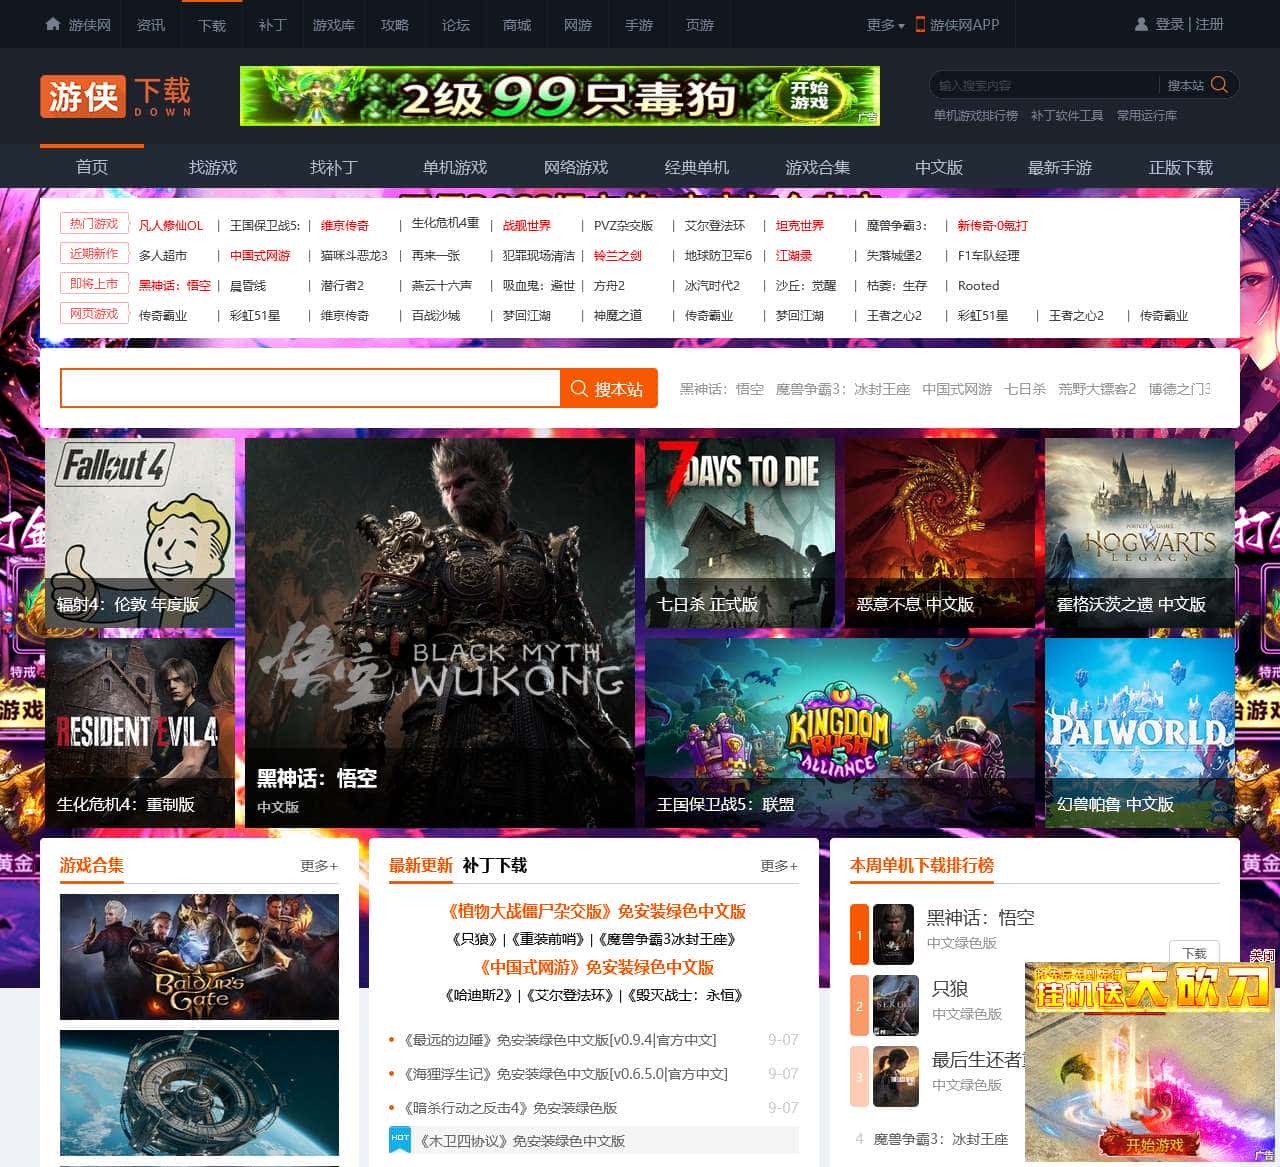The image size is (1280, 1167).
Task: Open the 7 Days to Die thumbnail
Action: click(x=740, y=533)
